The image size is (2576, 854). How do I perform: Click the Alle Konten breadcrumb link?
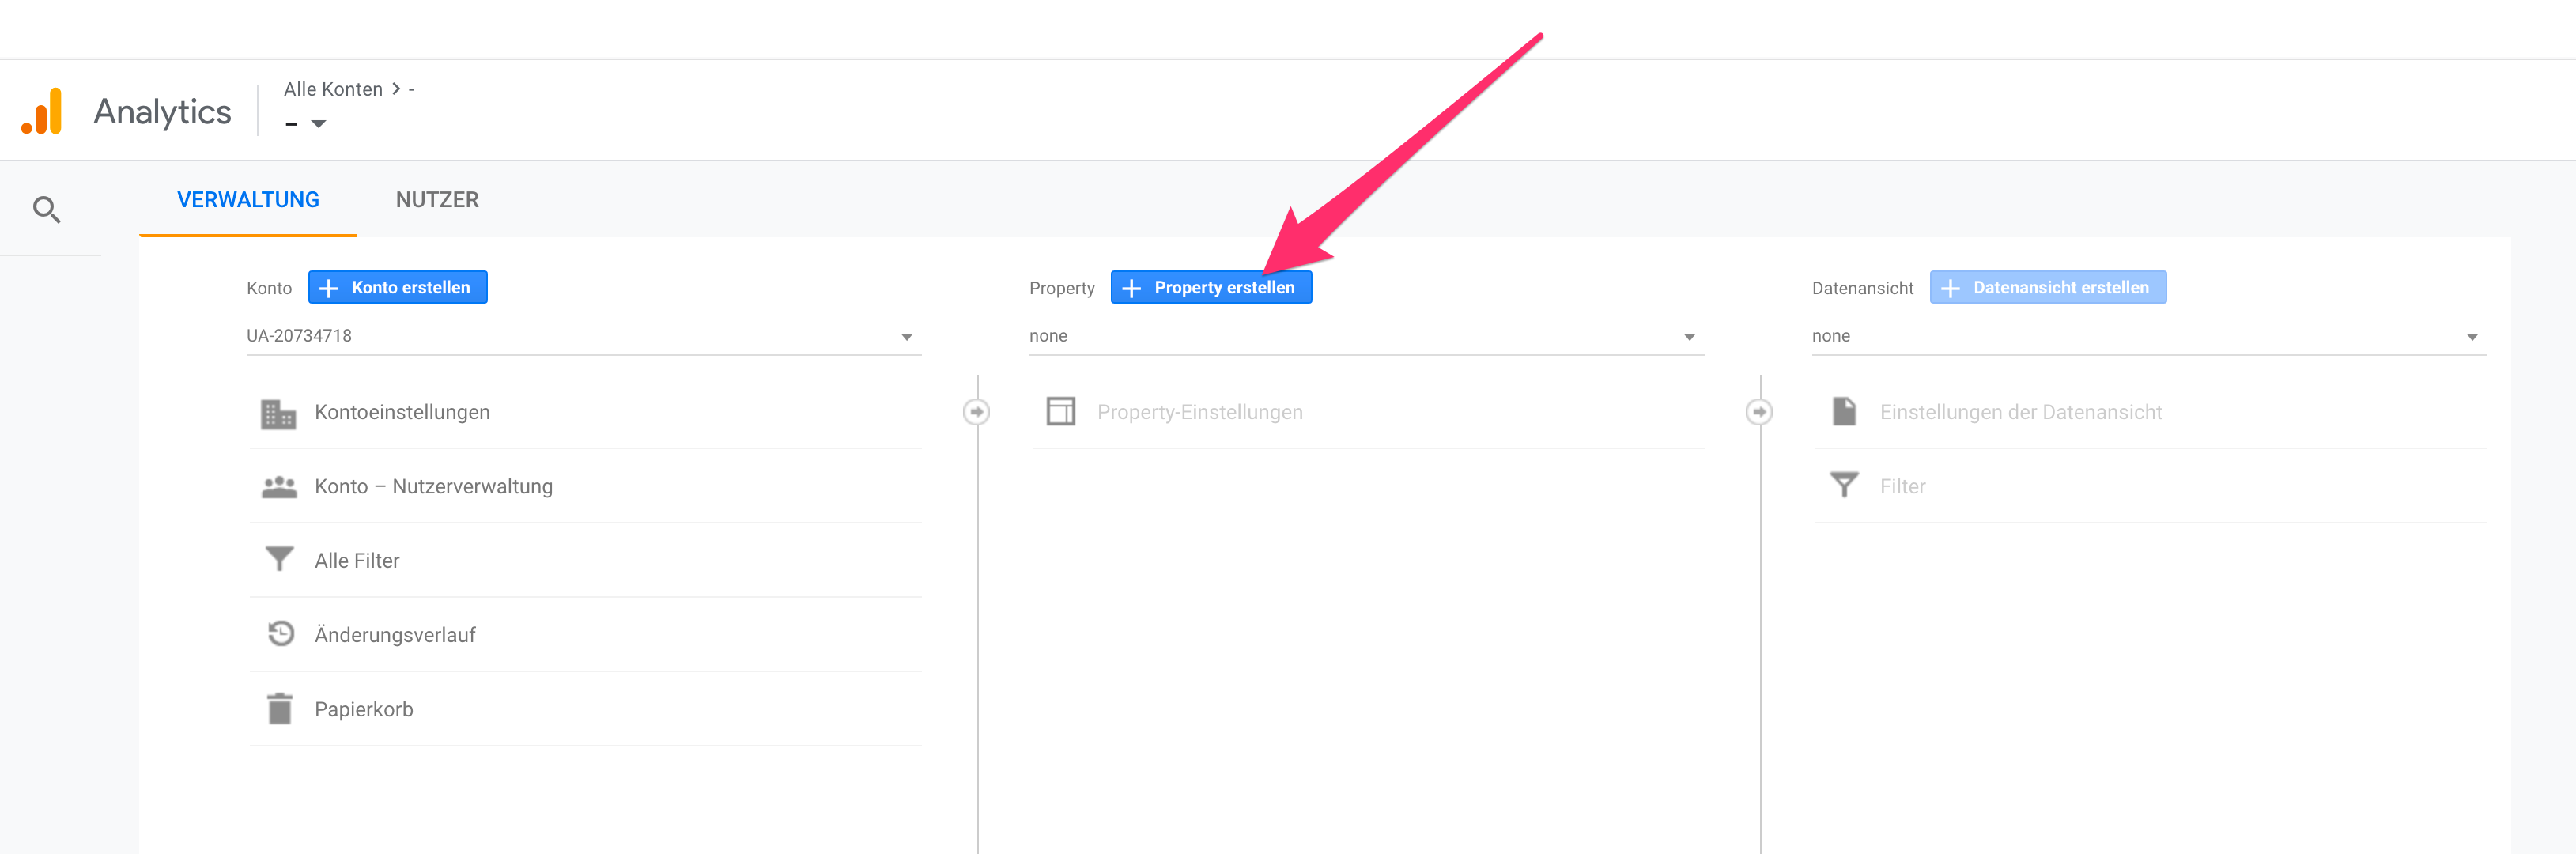tap(333, 89)
